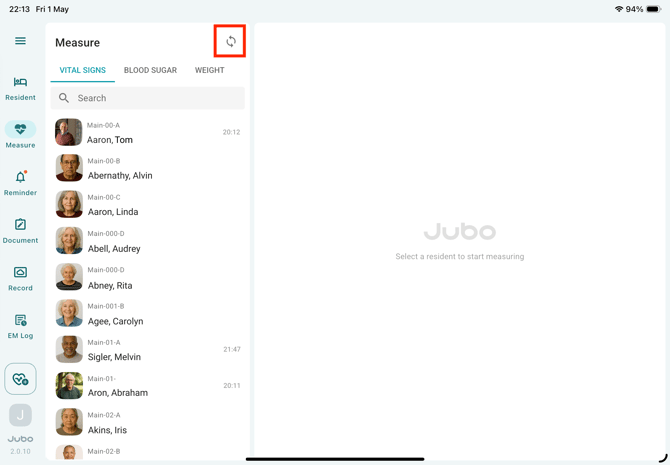Open the hamburger menu icon
670x465 pixels.
coord(20,41)
